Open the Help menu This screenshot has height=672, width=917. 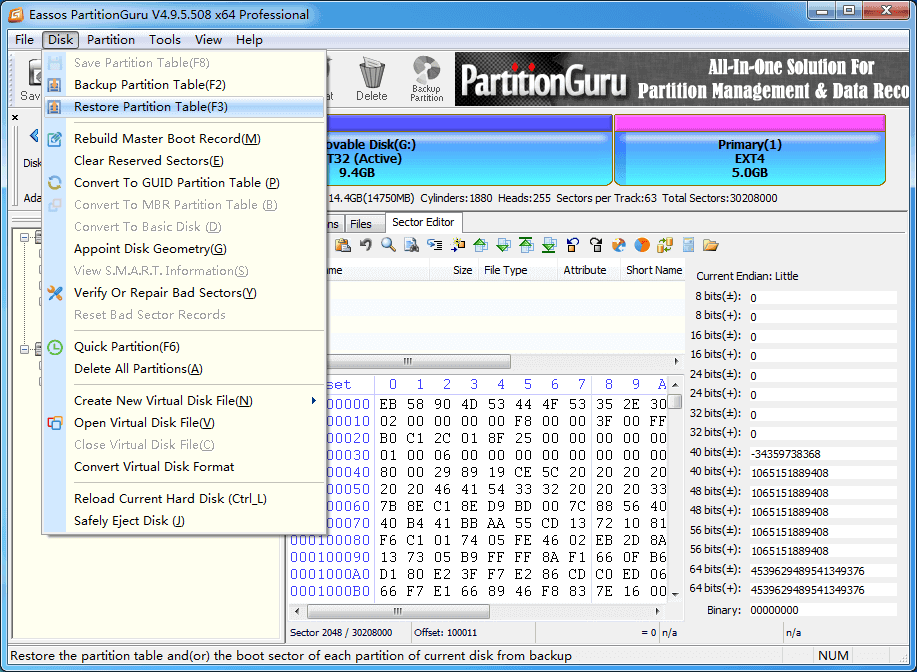pos(249,40)
